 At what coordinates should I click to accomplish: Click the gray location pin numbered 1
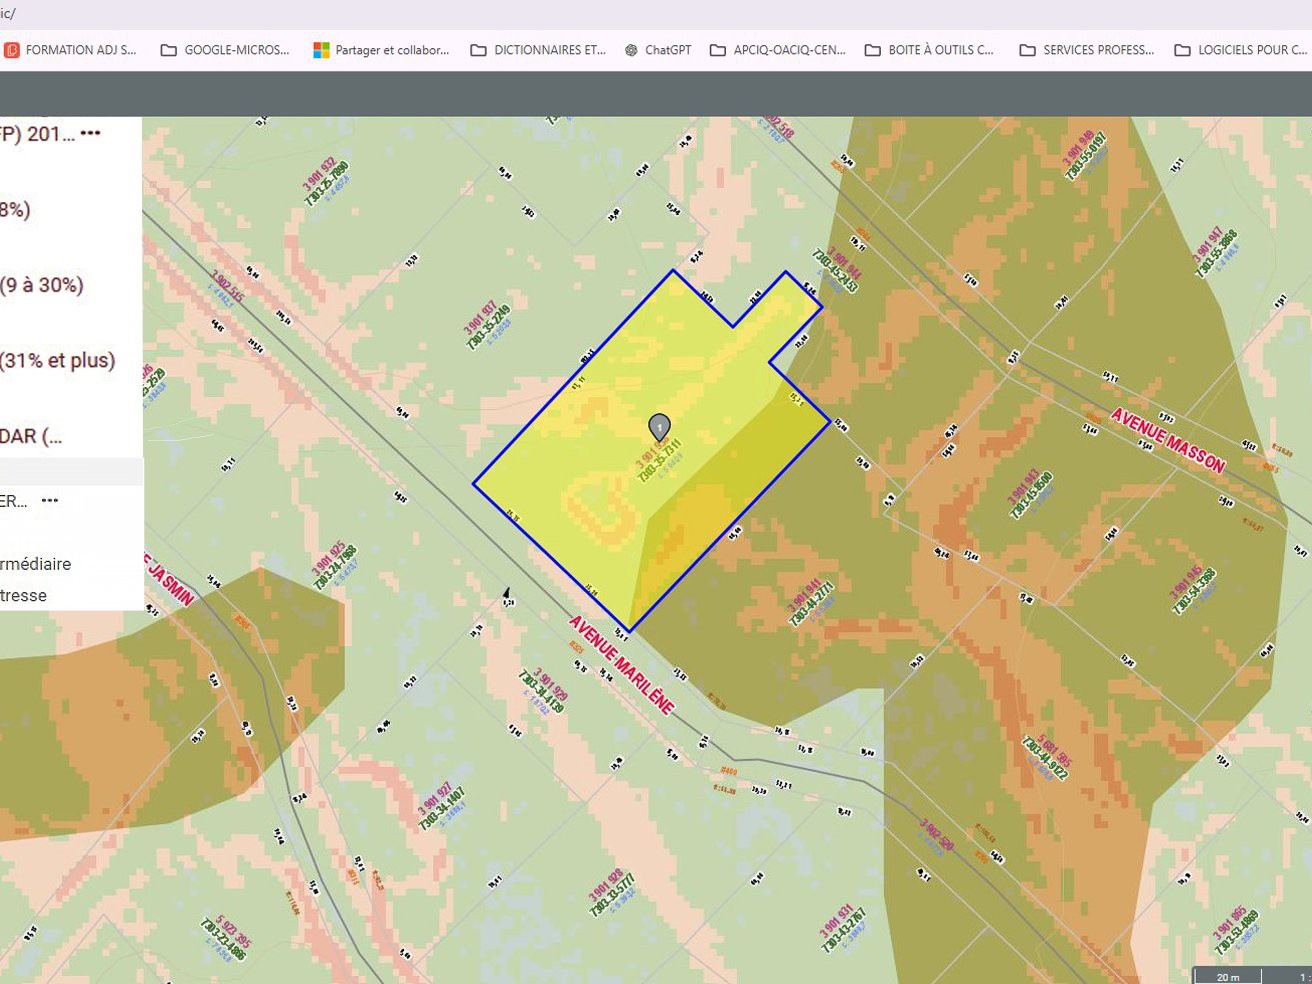tap(659, 427)
